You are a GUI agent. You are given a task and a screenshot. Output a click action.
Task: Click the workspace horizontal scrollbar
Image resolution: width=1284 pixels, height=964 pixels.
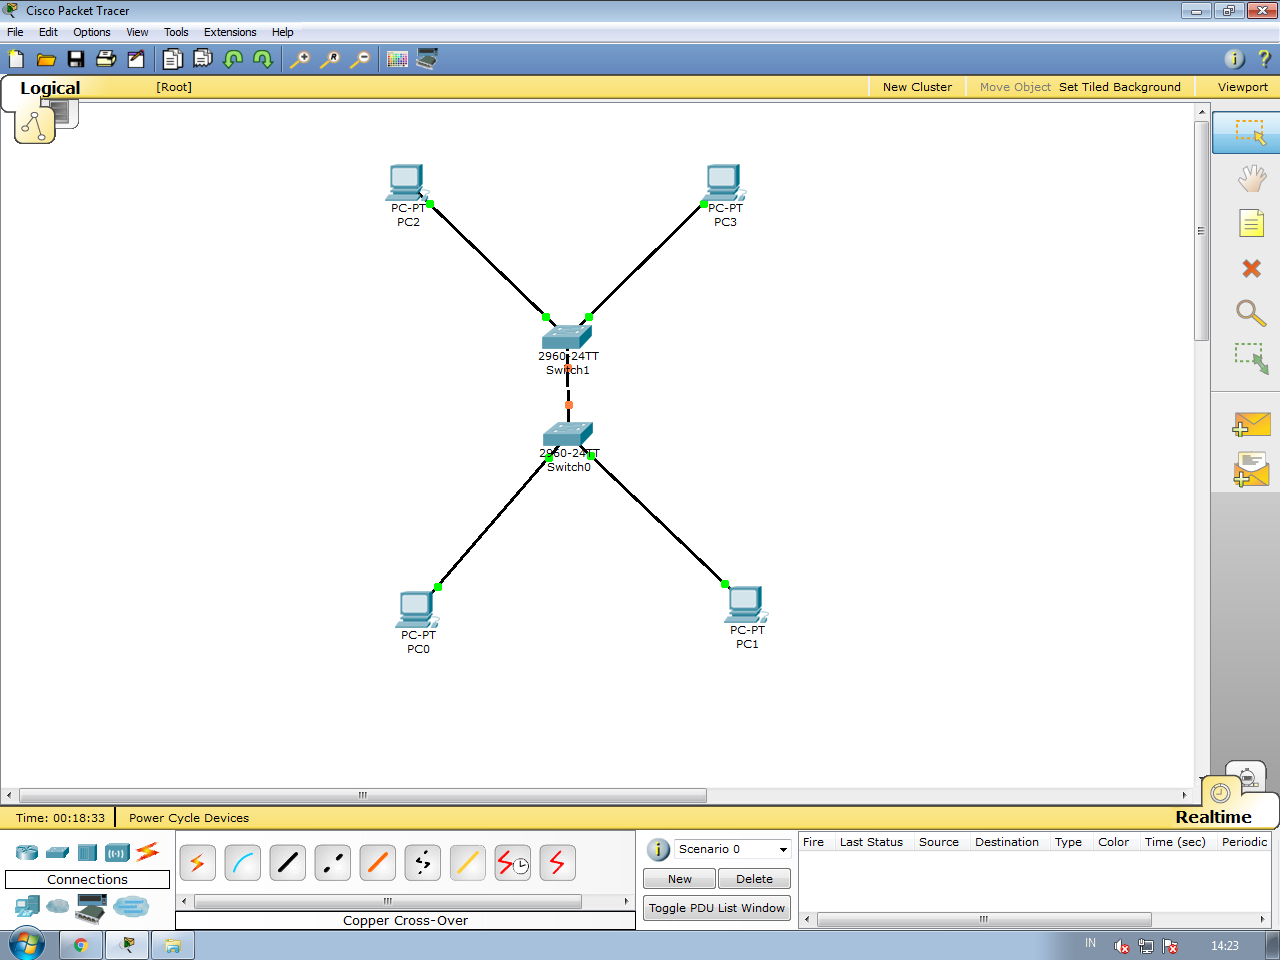tap(363, 797)
